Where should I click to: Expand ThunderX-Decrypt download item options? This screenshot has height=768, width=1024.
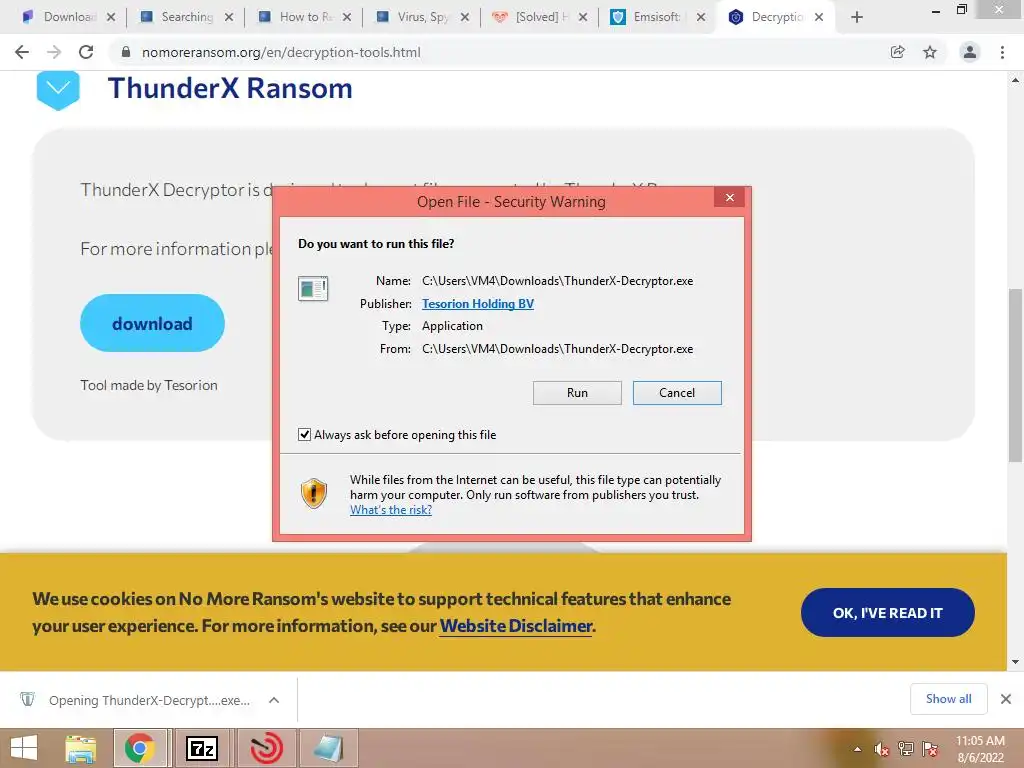click(274, 700)
